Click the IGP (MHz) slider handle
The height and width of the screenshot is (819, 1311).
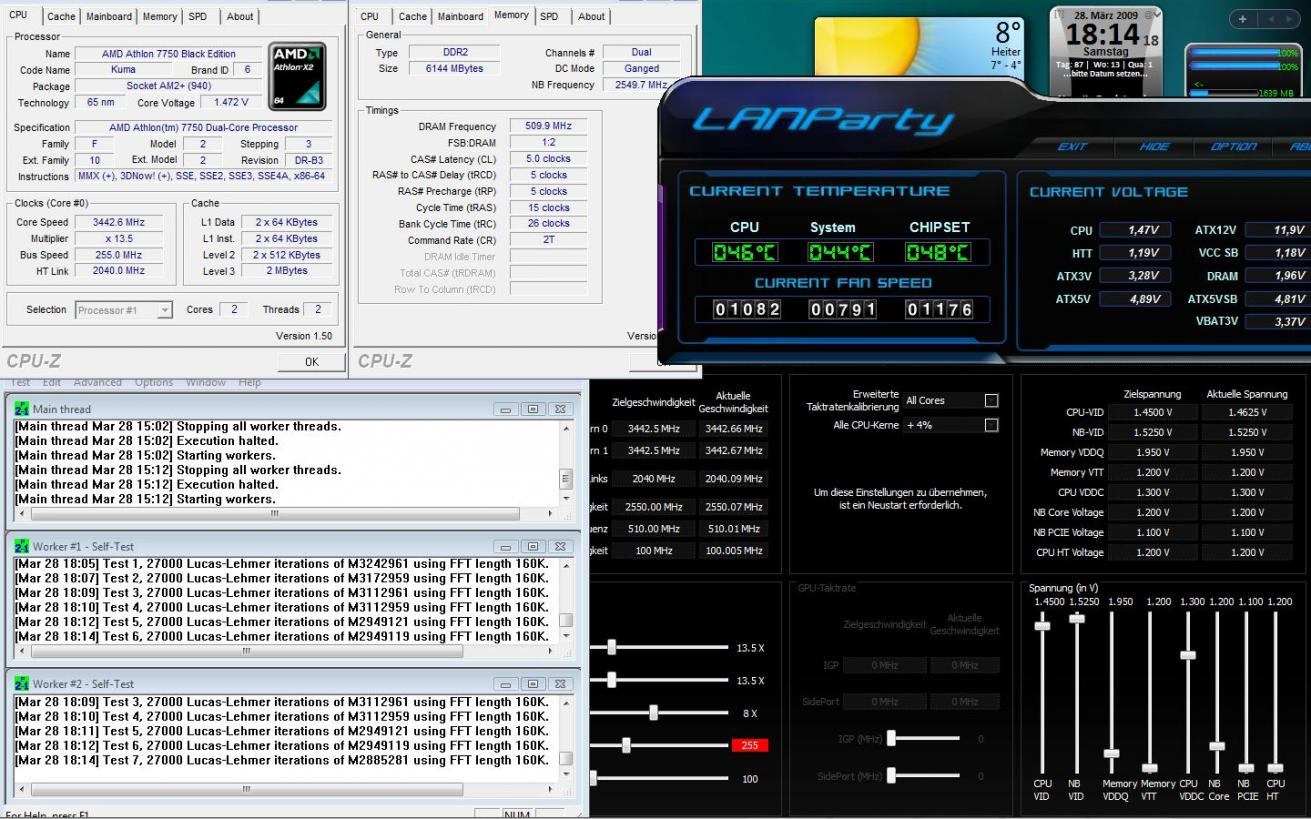tap(891, 739)
